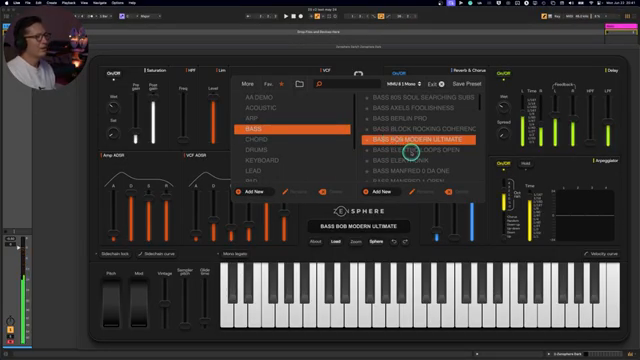Open Velocity curve editor
Image resolution: width=640 pixels, height=360 pixels.
click(601, 254)
